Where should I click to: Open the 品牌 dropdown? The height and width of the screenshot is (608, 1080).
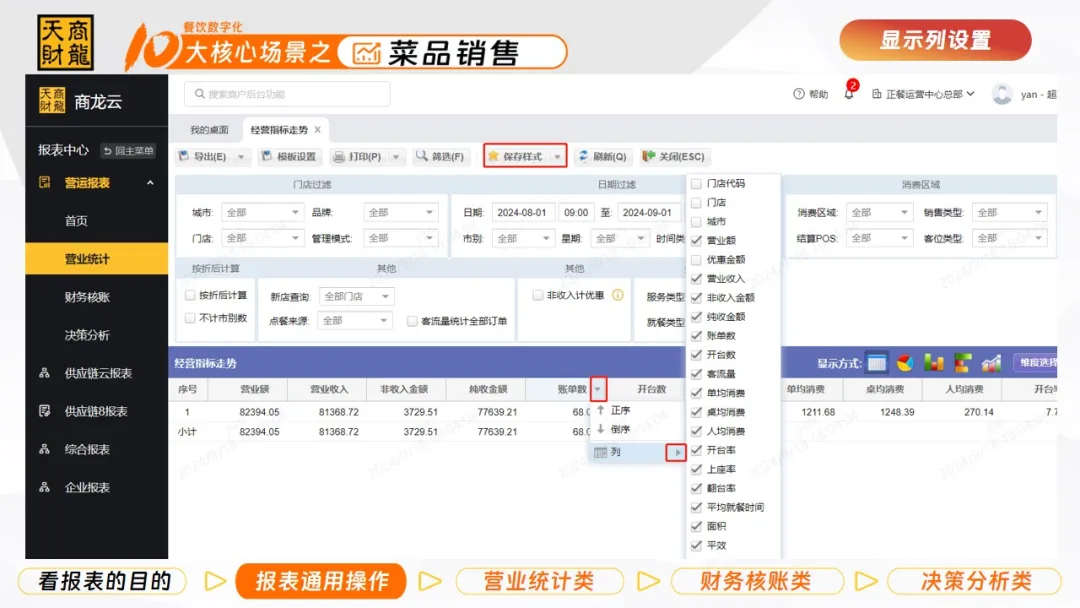[401, 212]
